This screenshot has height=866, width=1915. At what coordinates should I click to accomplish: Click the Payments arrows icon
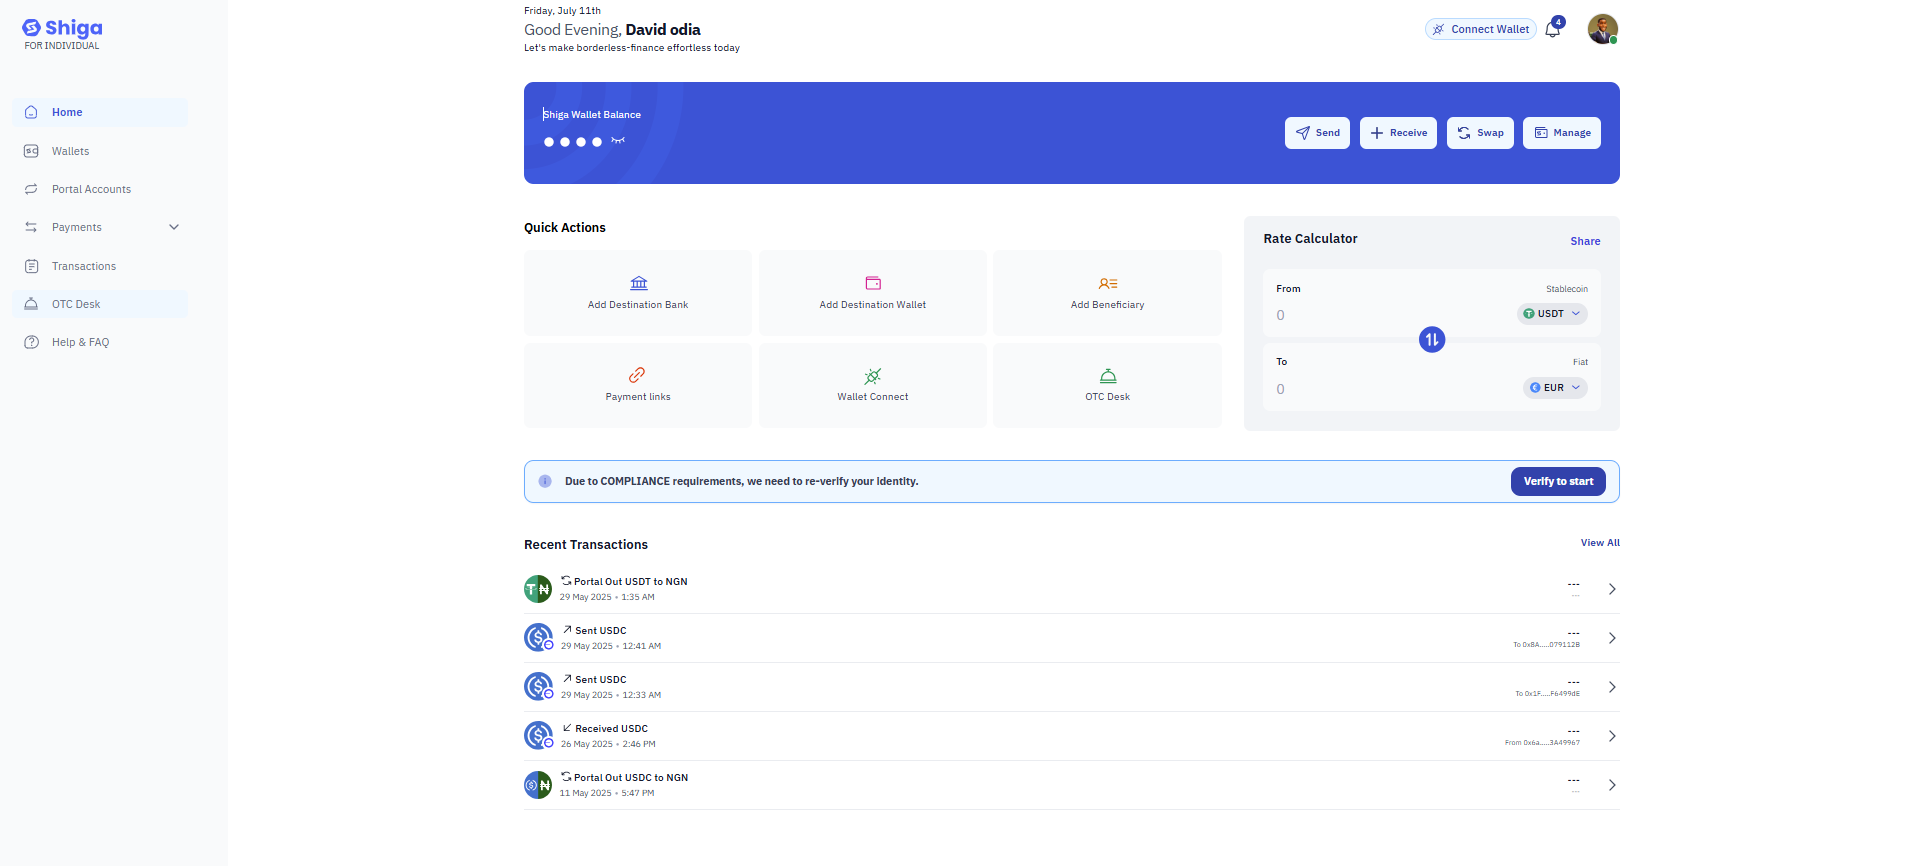[x=31, y=227]
